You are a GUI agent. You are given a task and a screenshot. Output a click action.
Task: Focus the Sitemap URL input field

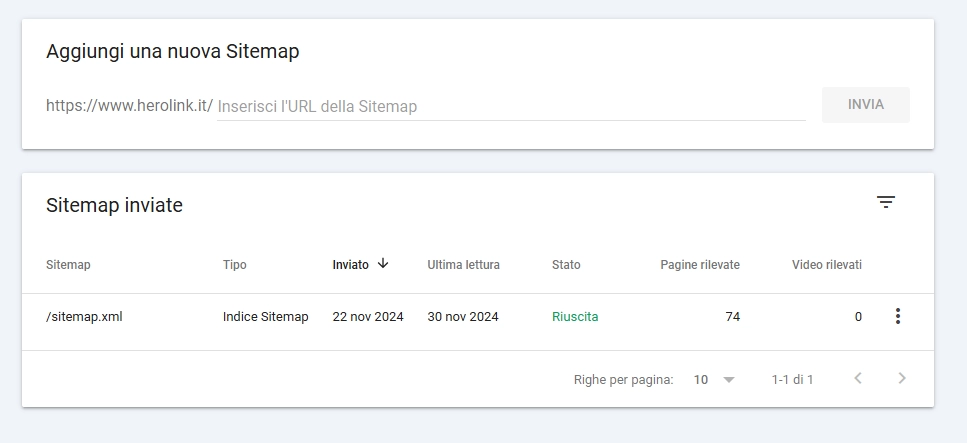pyautogui.click(x=511, y=106)
